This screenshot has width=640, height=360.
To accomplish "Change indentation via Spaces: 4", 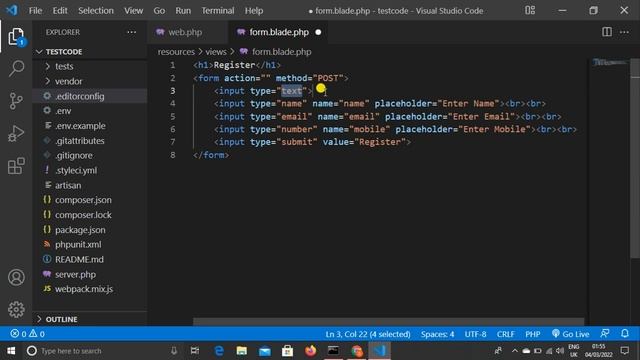I will point(437,334).
